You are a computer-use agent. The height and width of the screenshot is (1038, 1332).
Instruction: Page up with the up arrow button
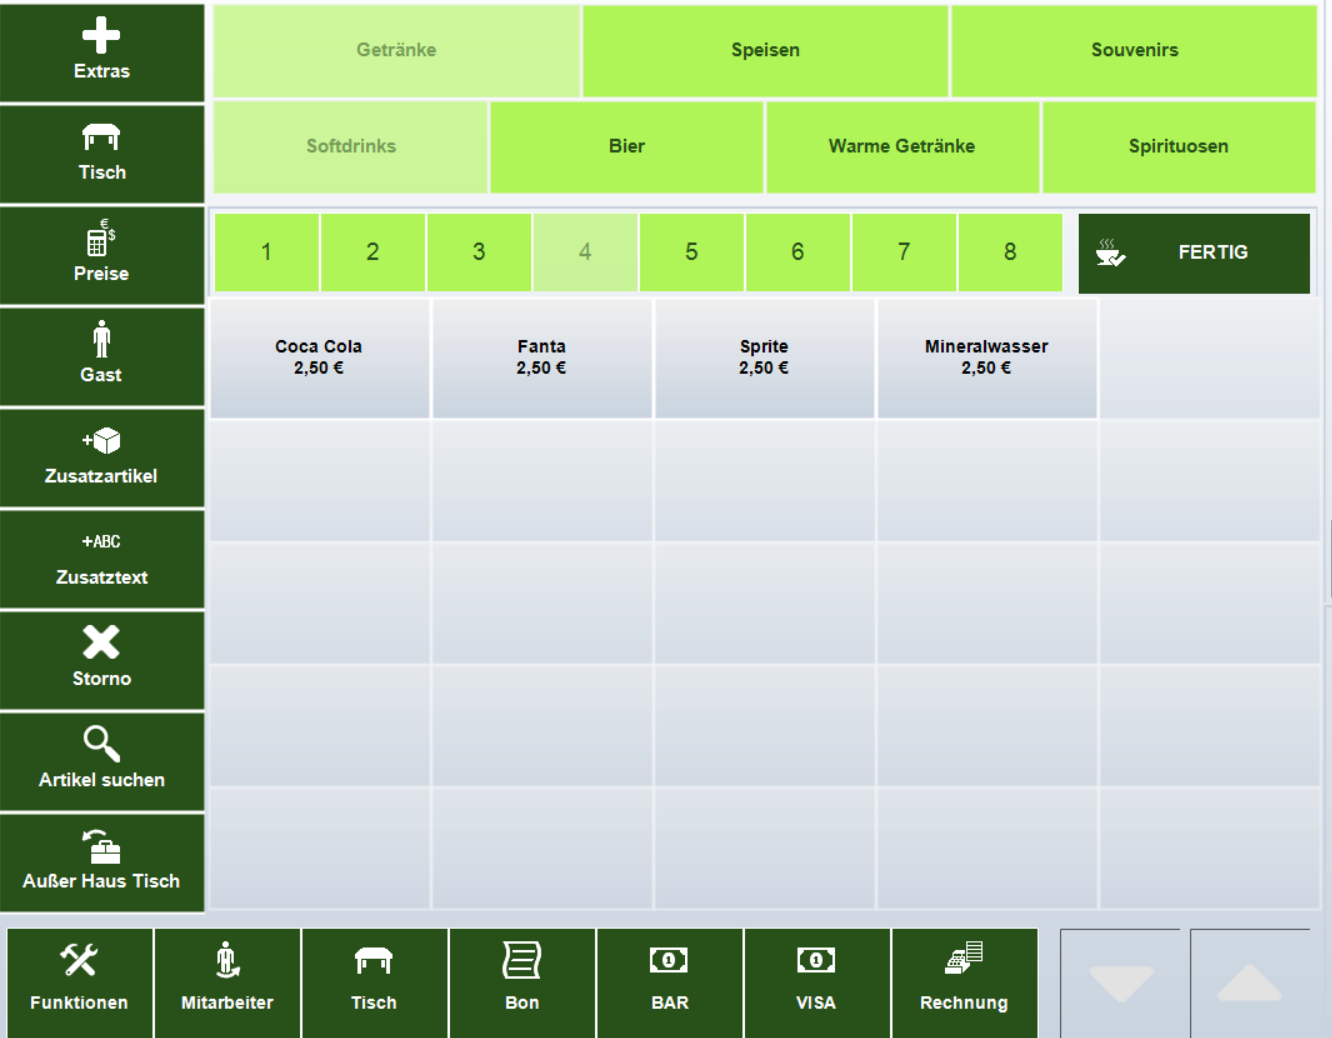(x=1250, y=983)
